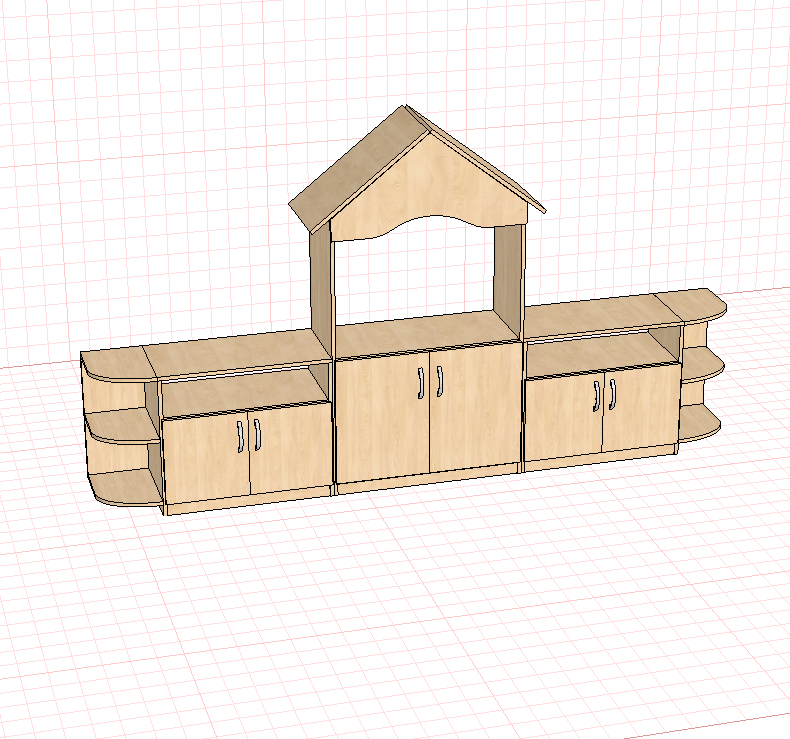Select the plinth under the left cabinet
The image size is (790, 739).
click(x=249, y=501)
